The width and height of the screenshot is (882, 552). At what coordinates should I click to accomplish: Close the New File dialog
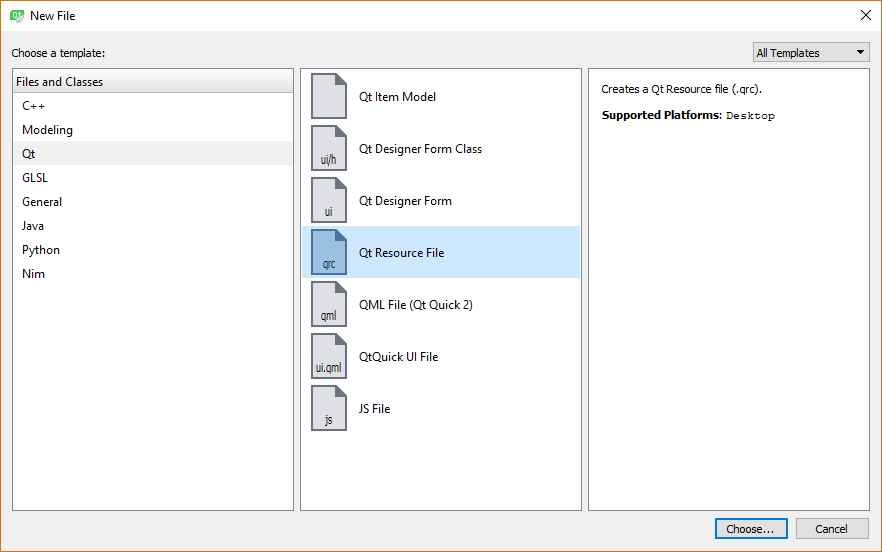tap(865, 15)
